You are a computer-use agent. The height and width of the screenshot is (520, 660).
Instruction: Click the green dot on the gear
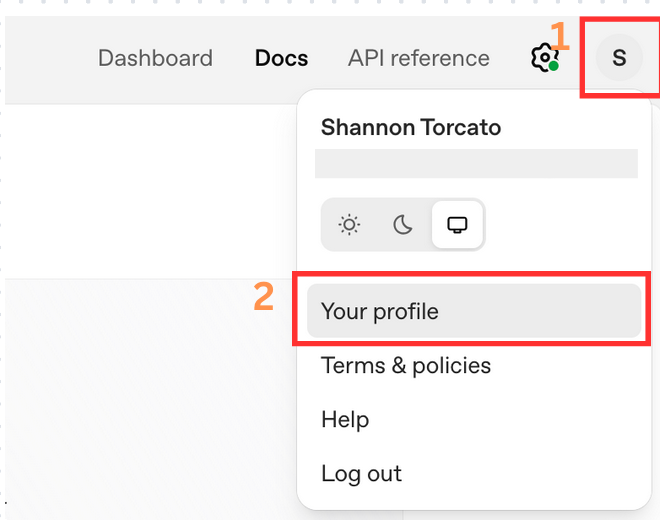click(x=554, y=66)
